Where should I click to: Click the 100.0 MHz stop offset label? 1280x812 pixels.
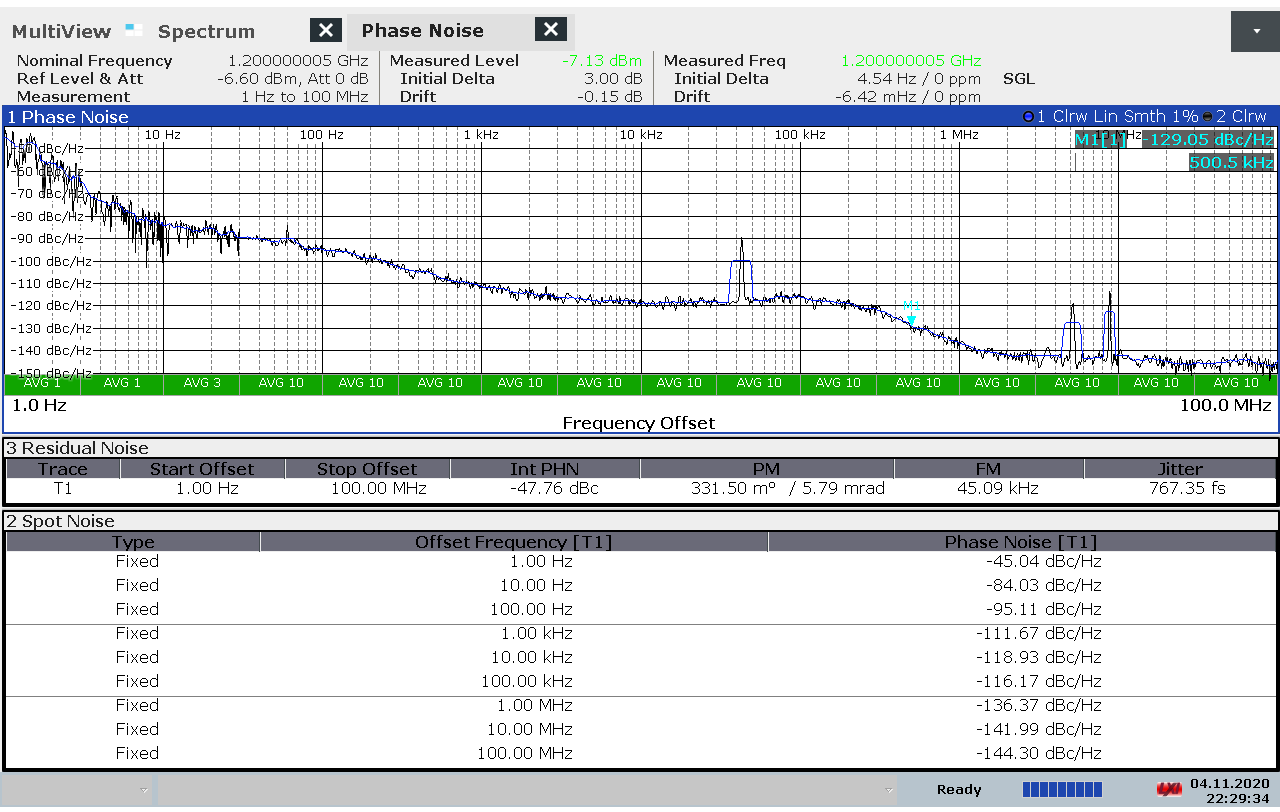pyautogui.click(x=1225, y=405)
